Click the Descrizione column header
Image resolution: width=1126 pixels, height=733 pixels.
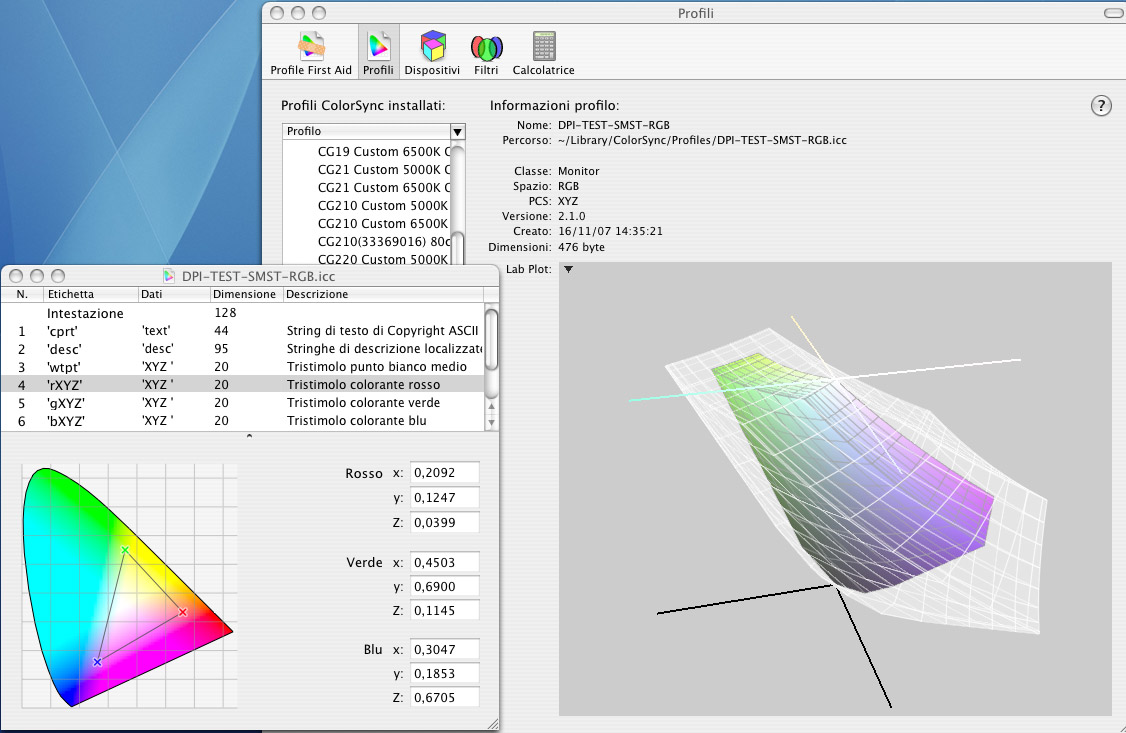point(383,294)
